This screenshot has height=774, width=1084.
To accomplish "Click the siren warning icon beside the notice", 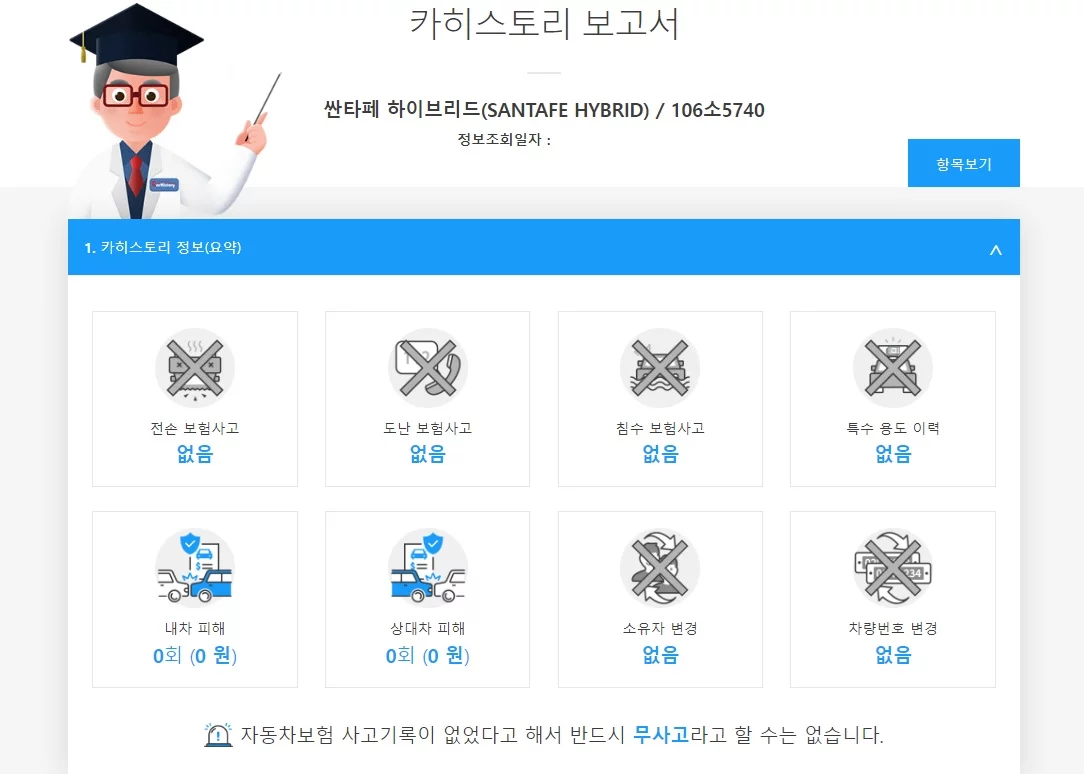I will tap(218, 735).
